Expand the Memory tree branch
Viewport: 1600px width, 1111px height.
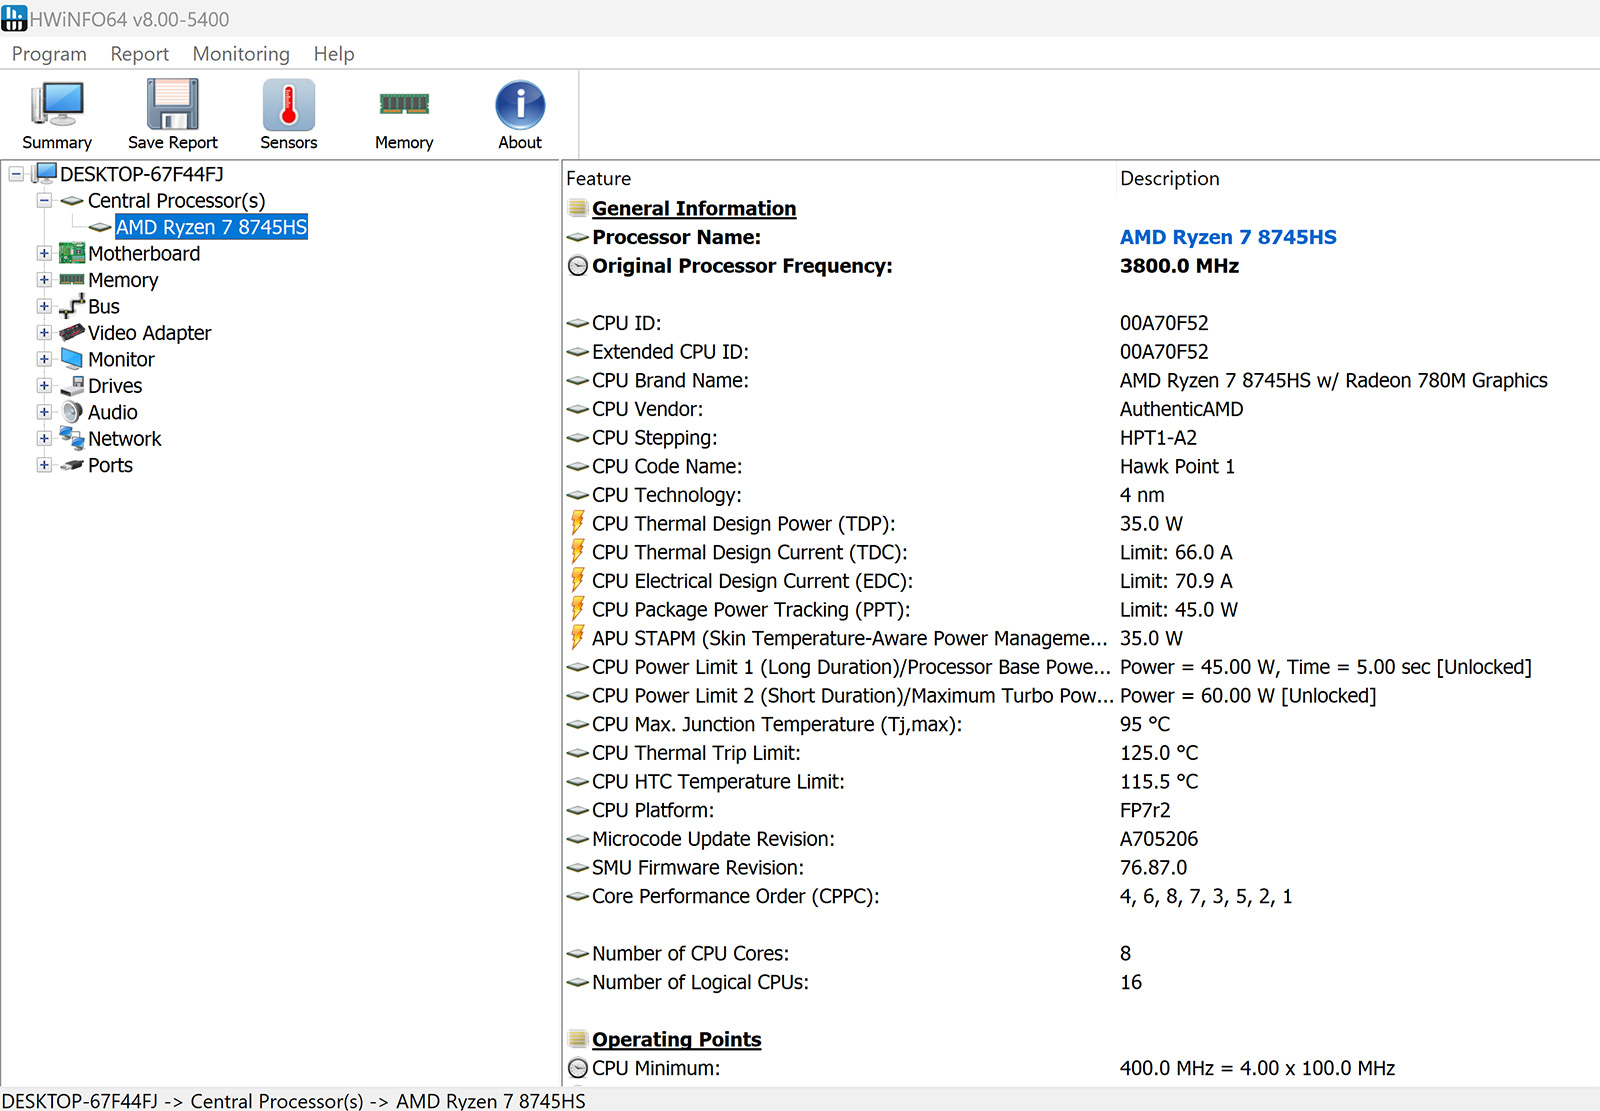coord(44,280)
